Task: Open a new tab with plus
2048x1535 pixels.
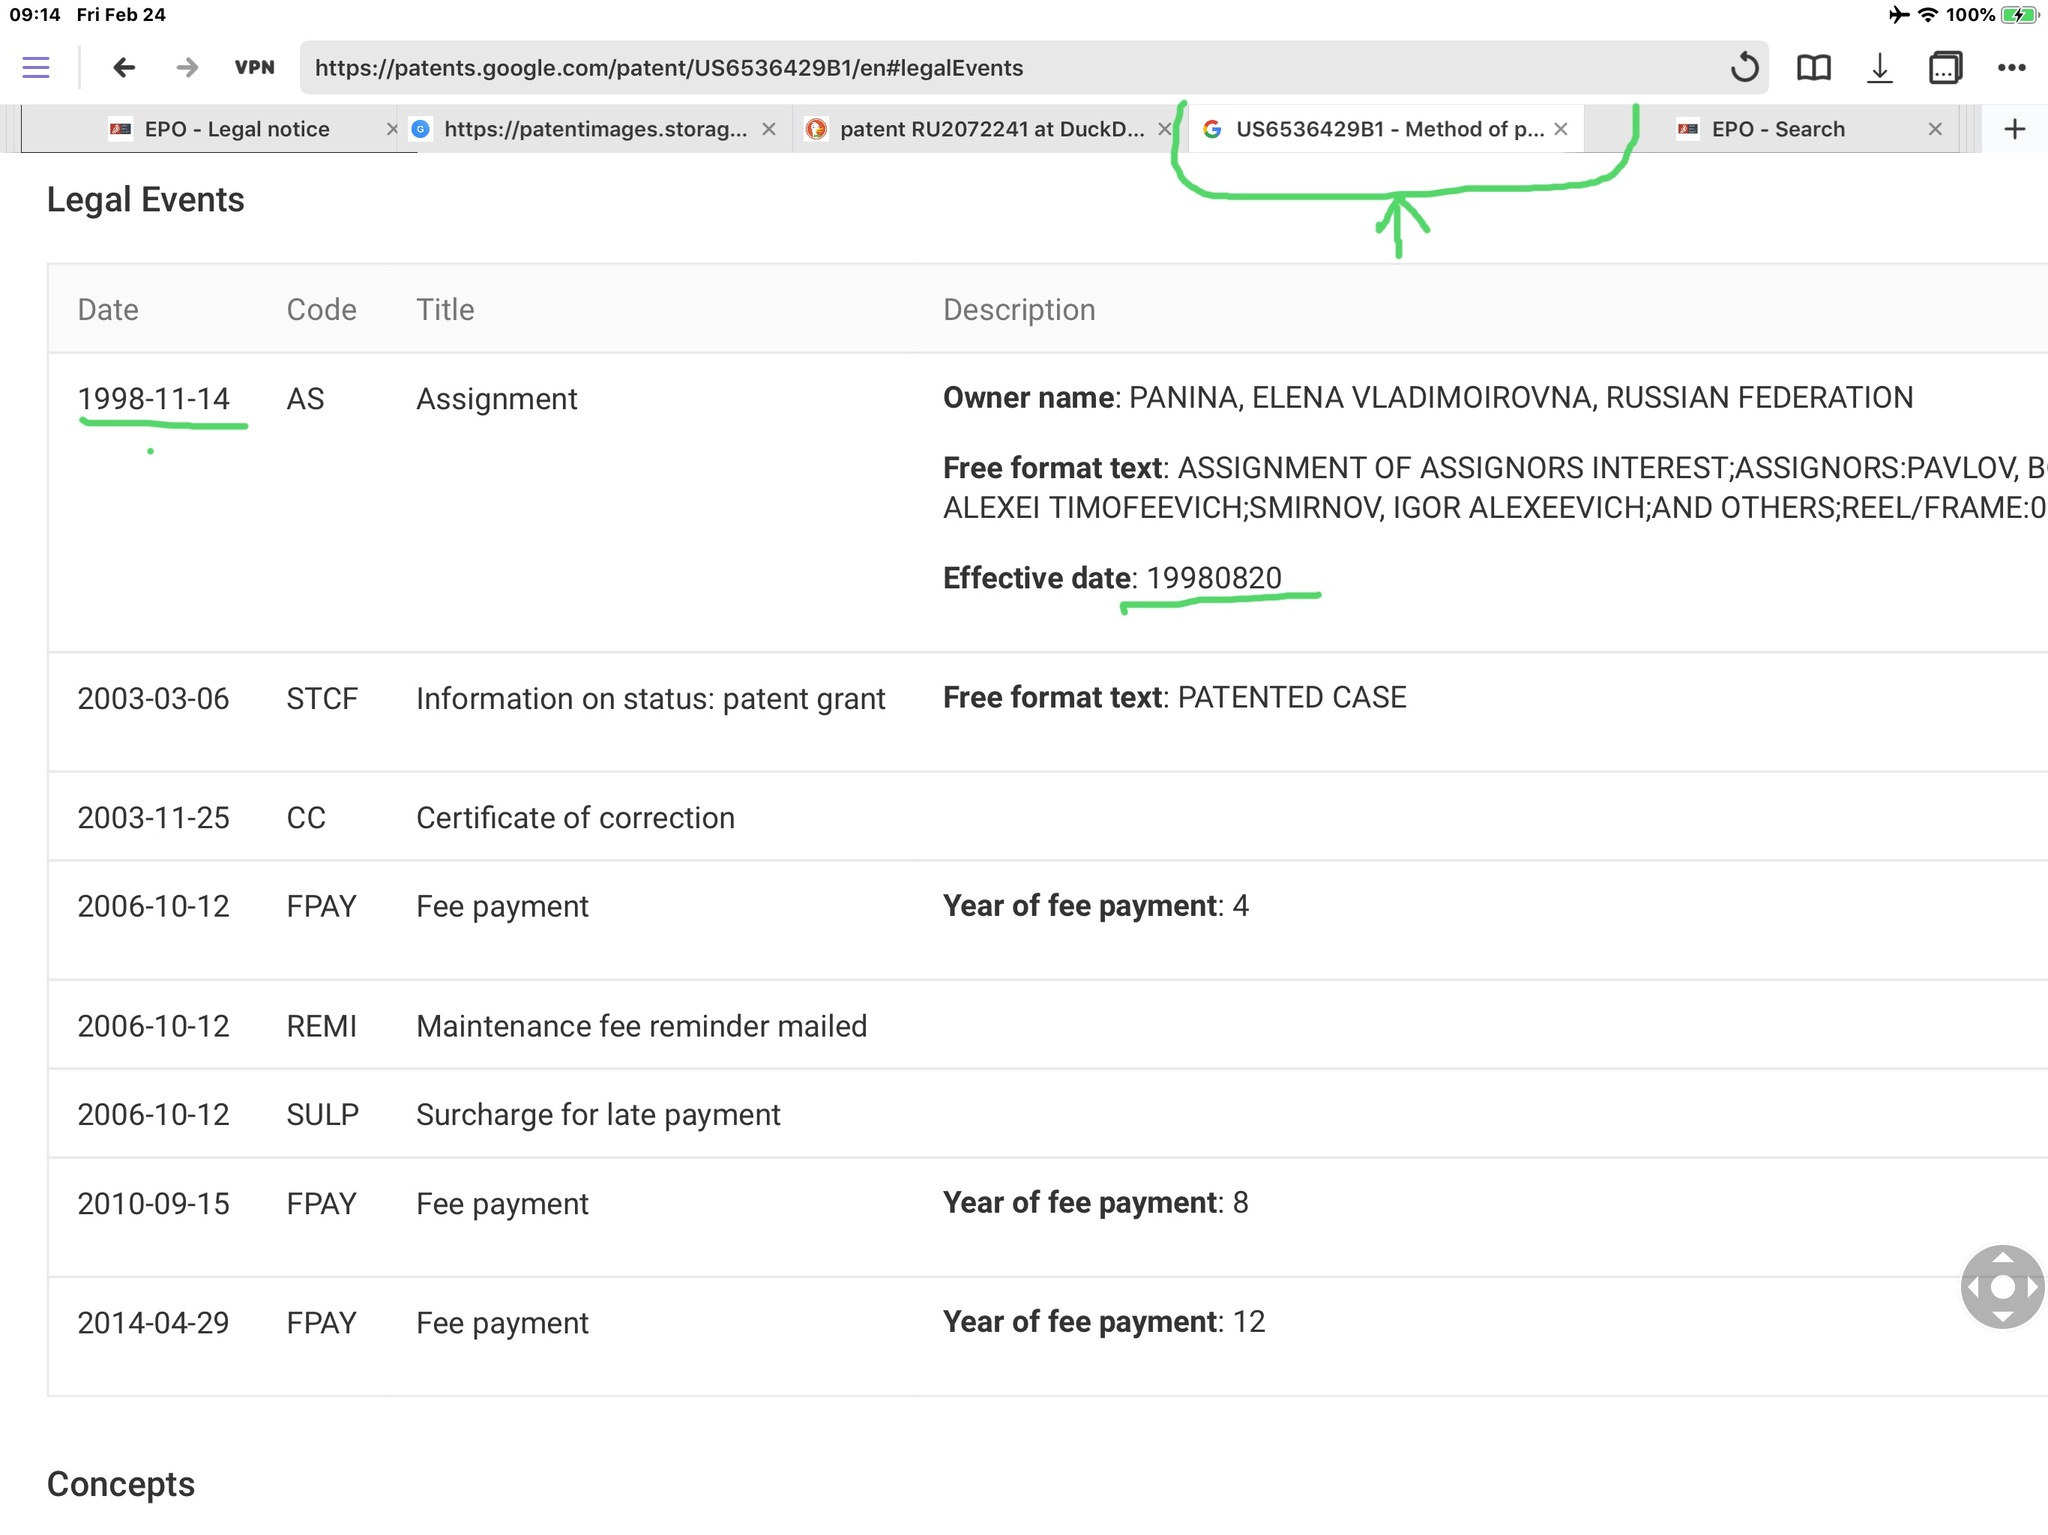Action: (2015, 129)
